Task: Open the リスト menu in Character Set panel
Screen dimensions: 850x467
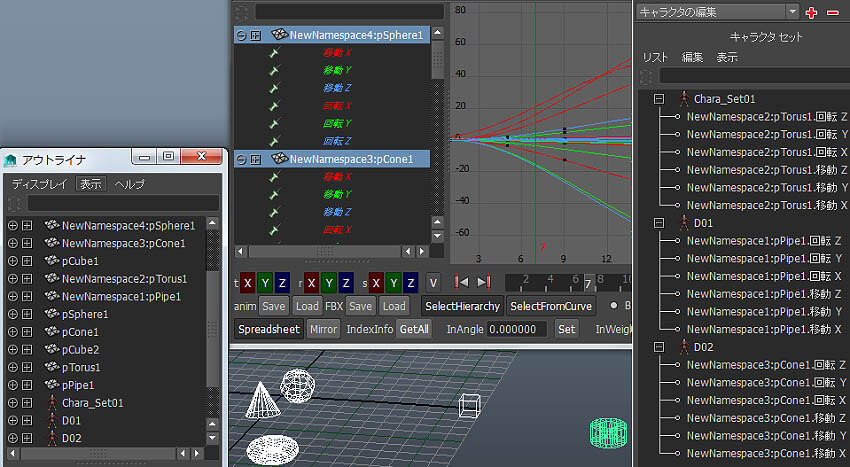Action: 655,57
